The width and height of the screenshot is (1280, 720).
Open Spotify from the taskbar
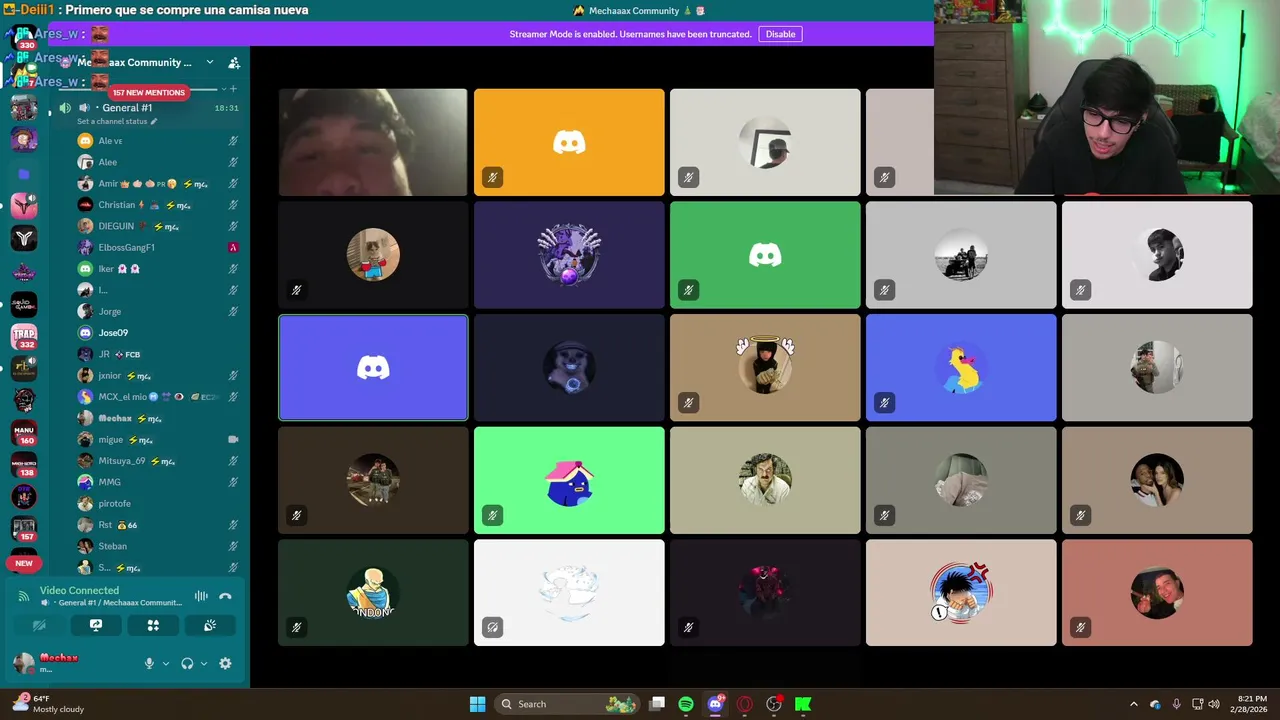tap(686, 704)
